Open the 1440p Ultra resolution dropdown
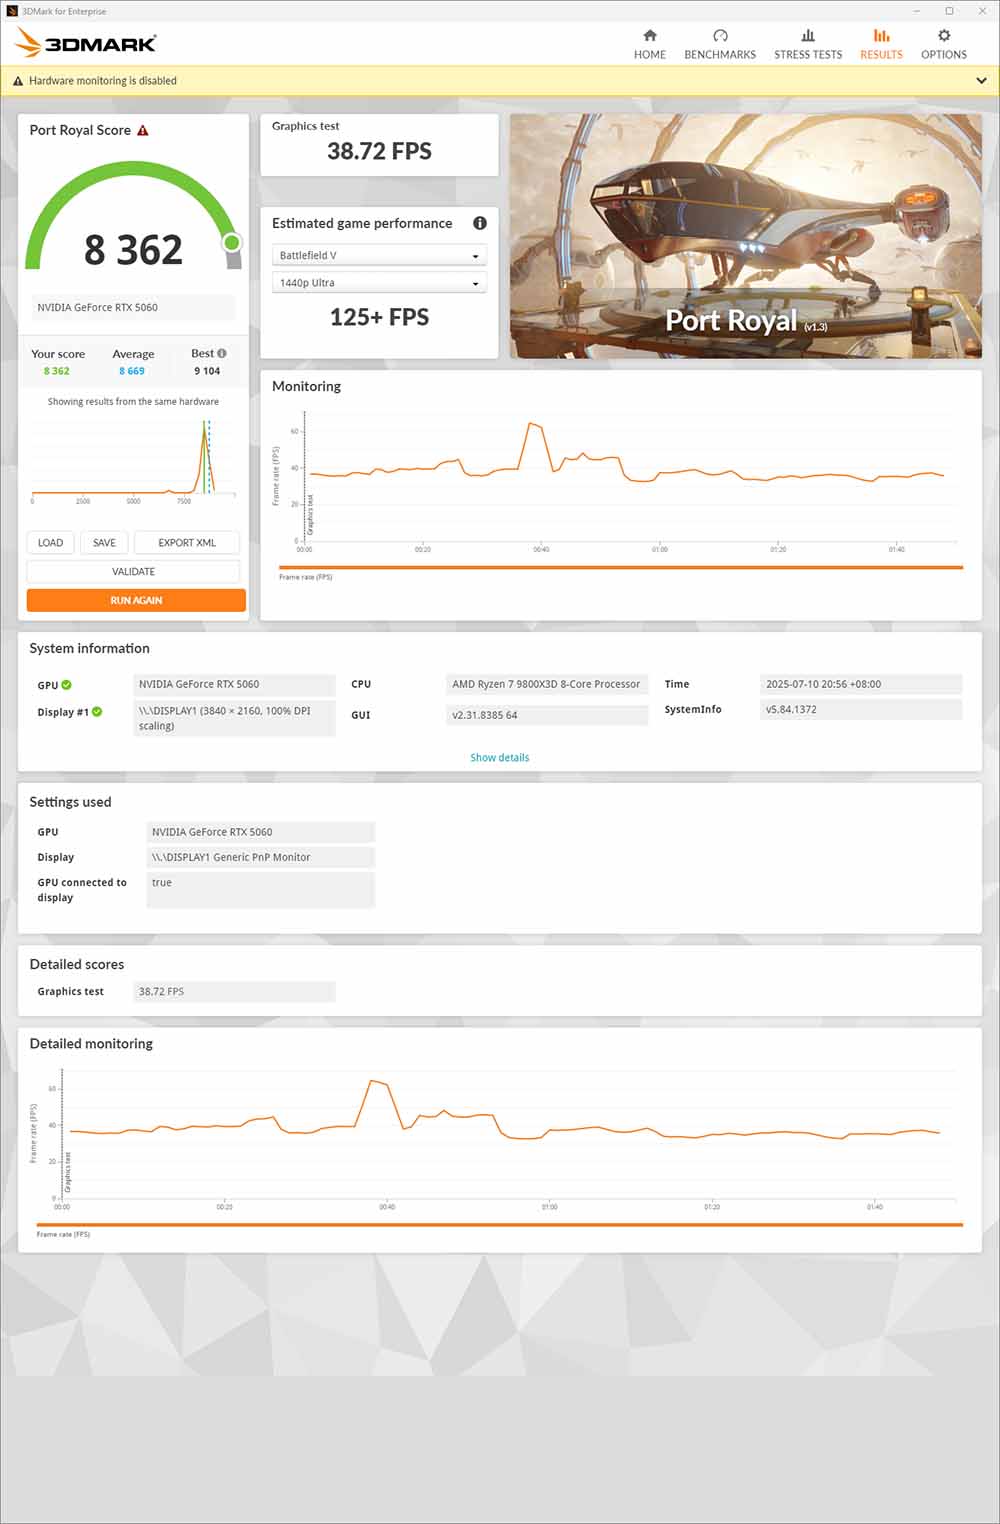The image size is (1000, 1524). pyautogui.click(x=378, y=283)
